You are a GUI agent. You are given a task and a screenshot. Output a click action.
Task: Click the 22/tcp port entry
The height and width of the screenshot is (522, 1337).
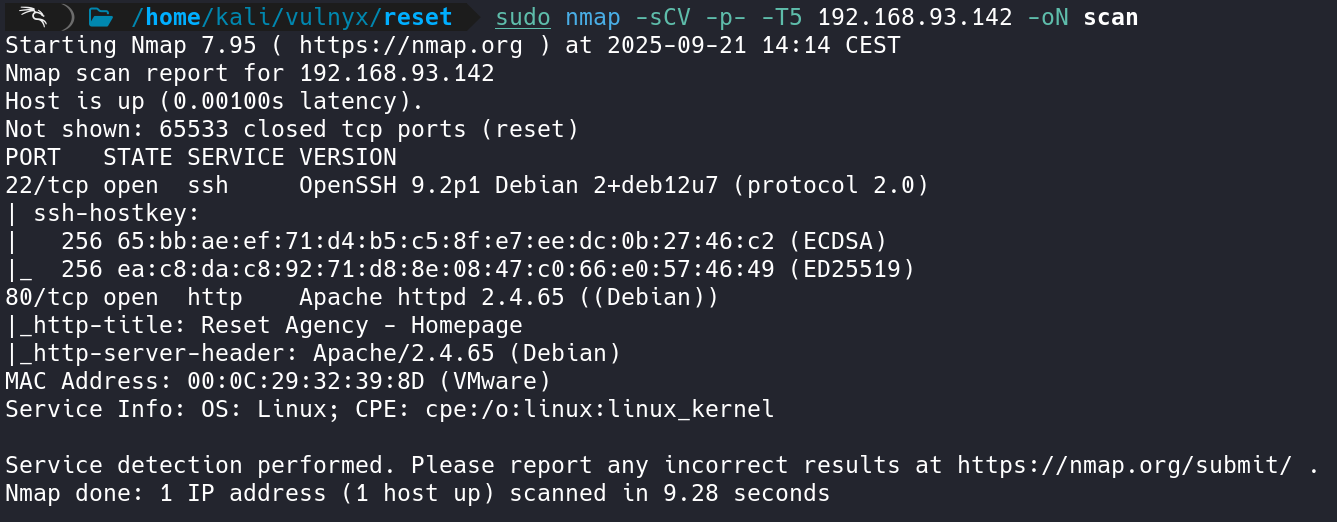point(40,185)
